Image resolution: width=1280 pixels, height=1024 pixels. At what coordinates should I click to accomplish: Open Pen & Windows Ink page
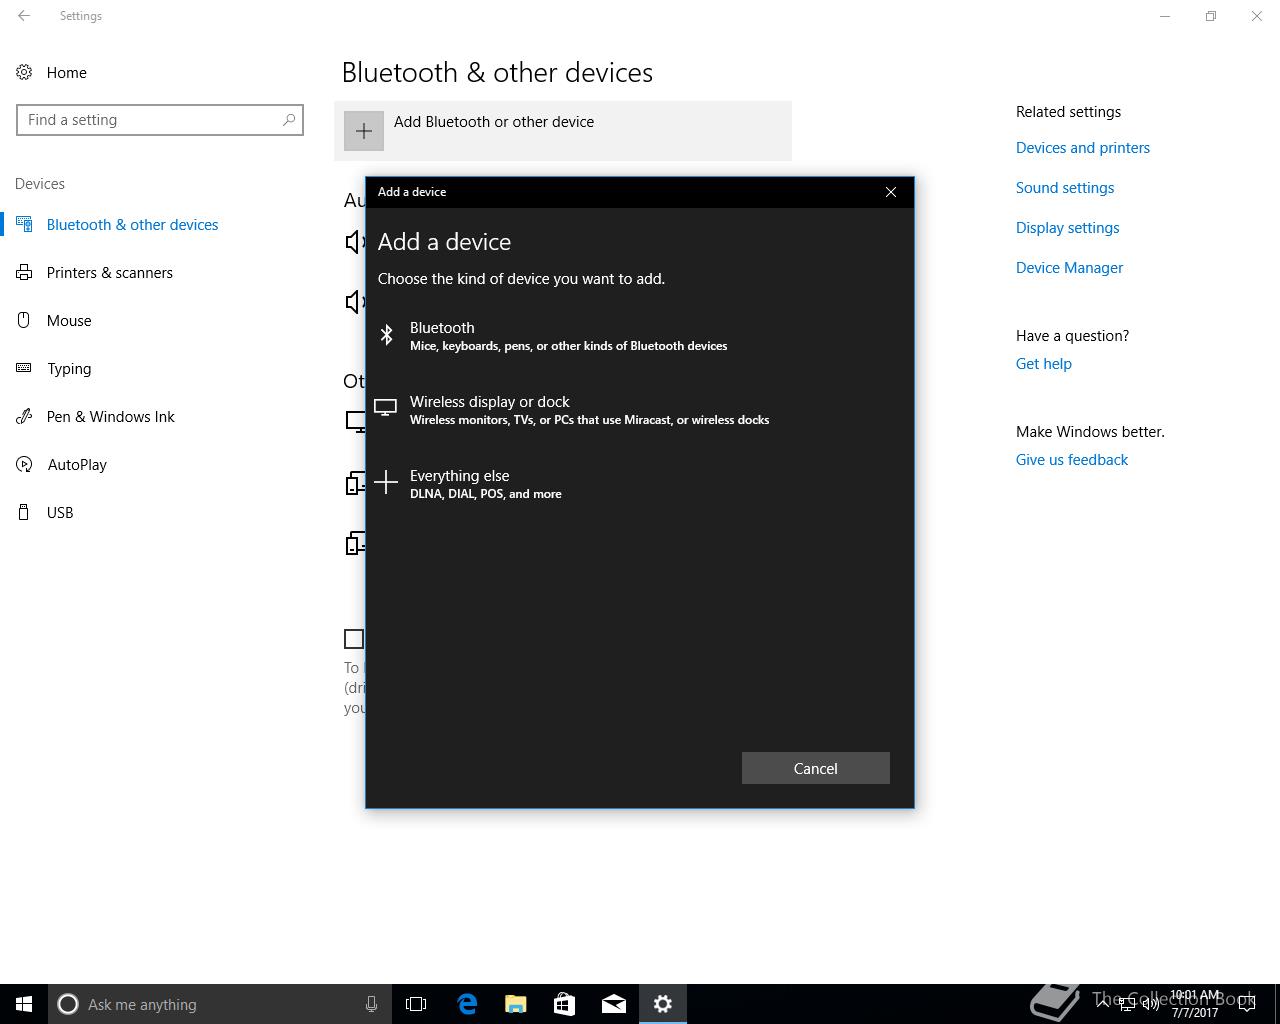(111, 416)
